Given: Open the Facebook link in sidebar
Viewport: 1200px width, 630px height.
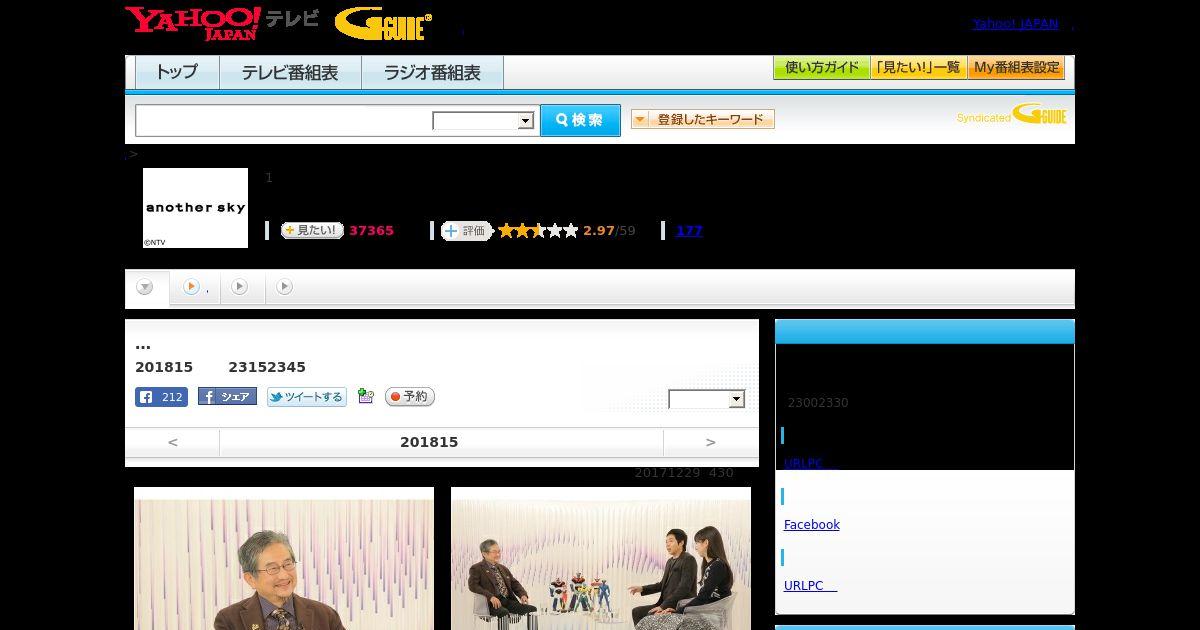Looking at the screenshot, I should [812, 524].
